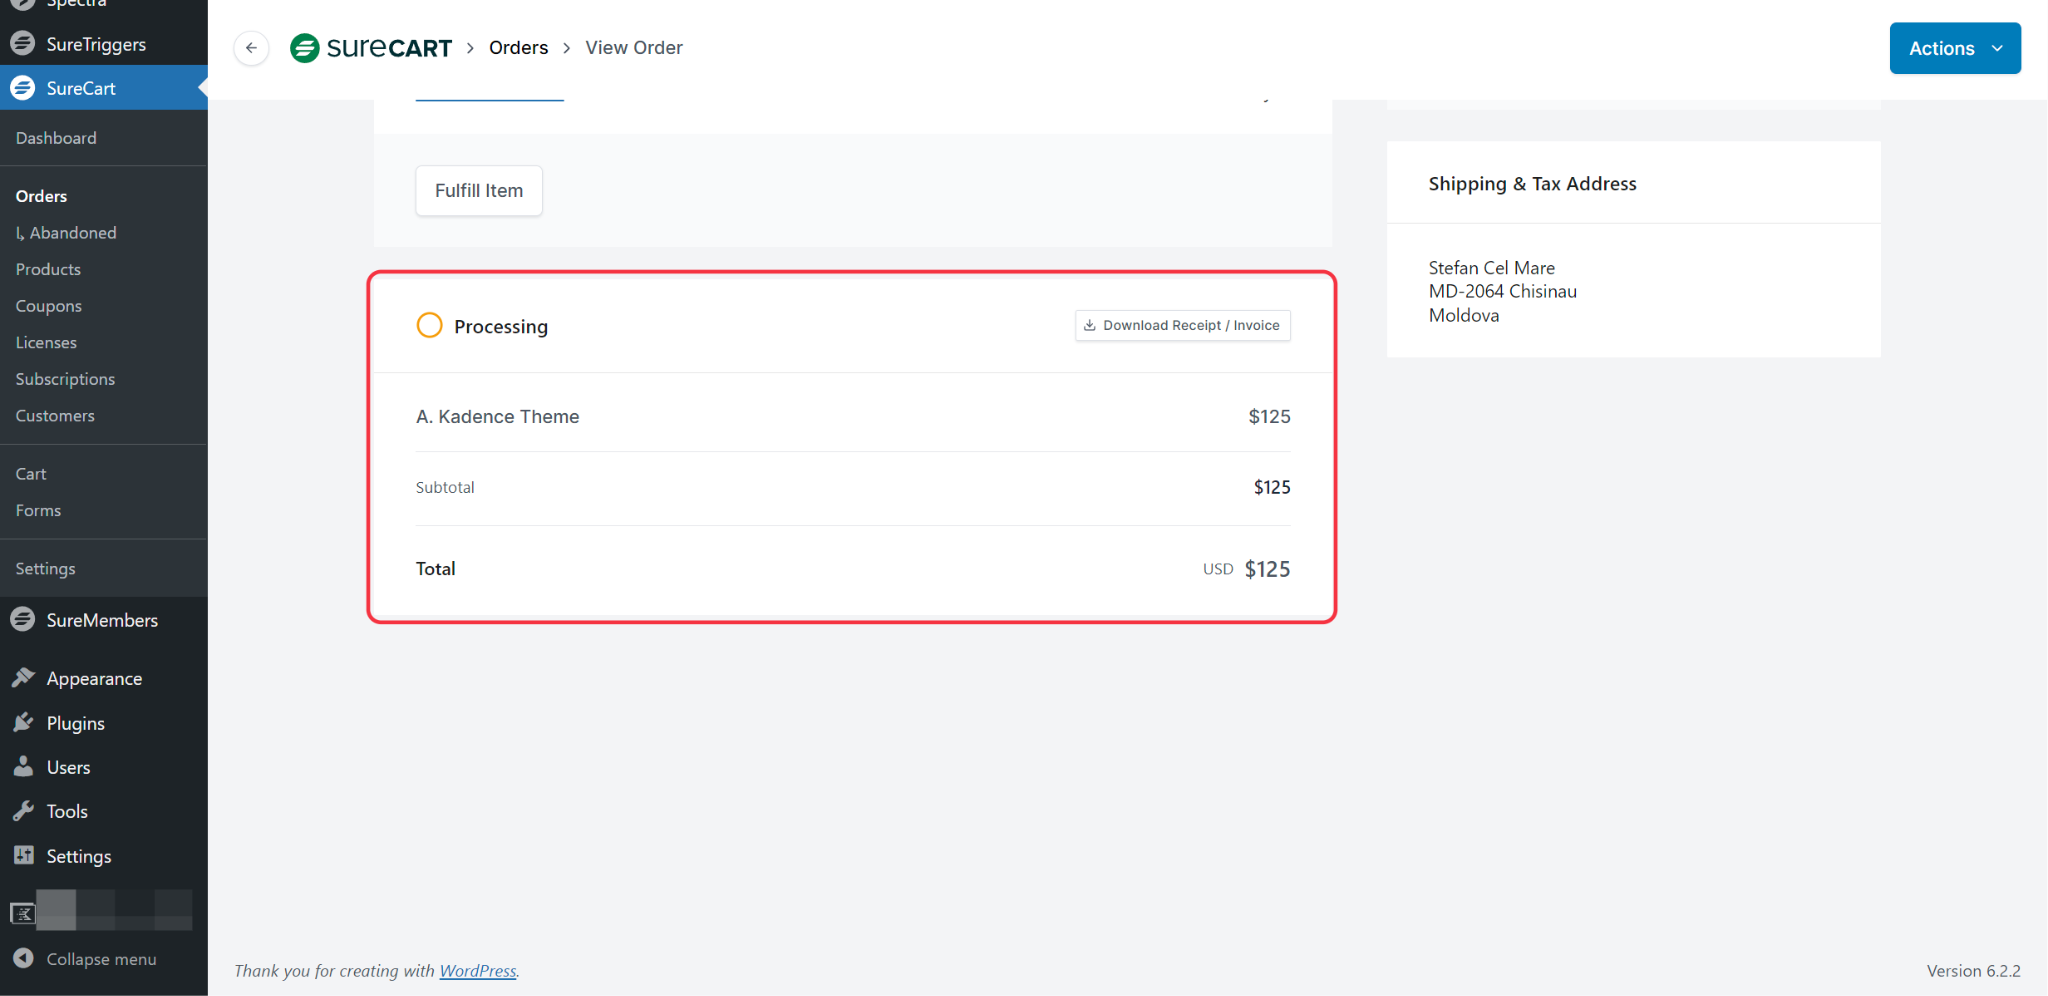Navigate to Orders breadcrumb

coord(518,48)
